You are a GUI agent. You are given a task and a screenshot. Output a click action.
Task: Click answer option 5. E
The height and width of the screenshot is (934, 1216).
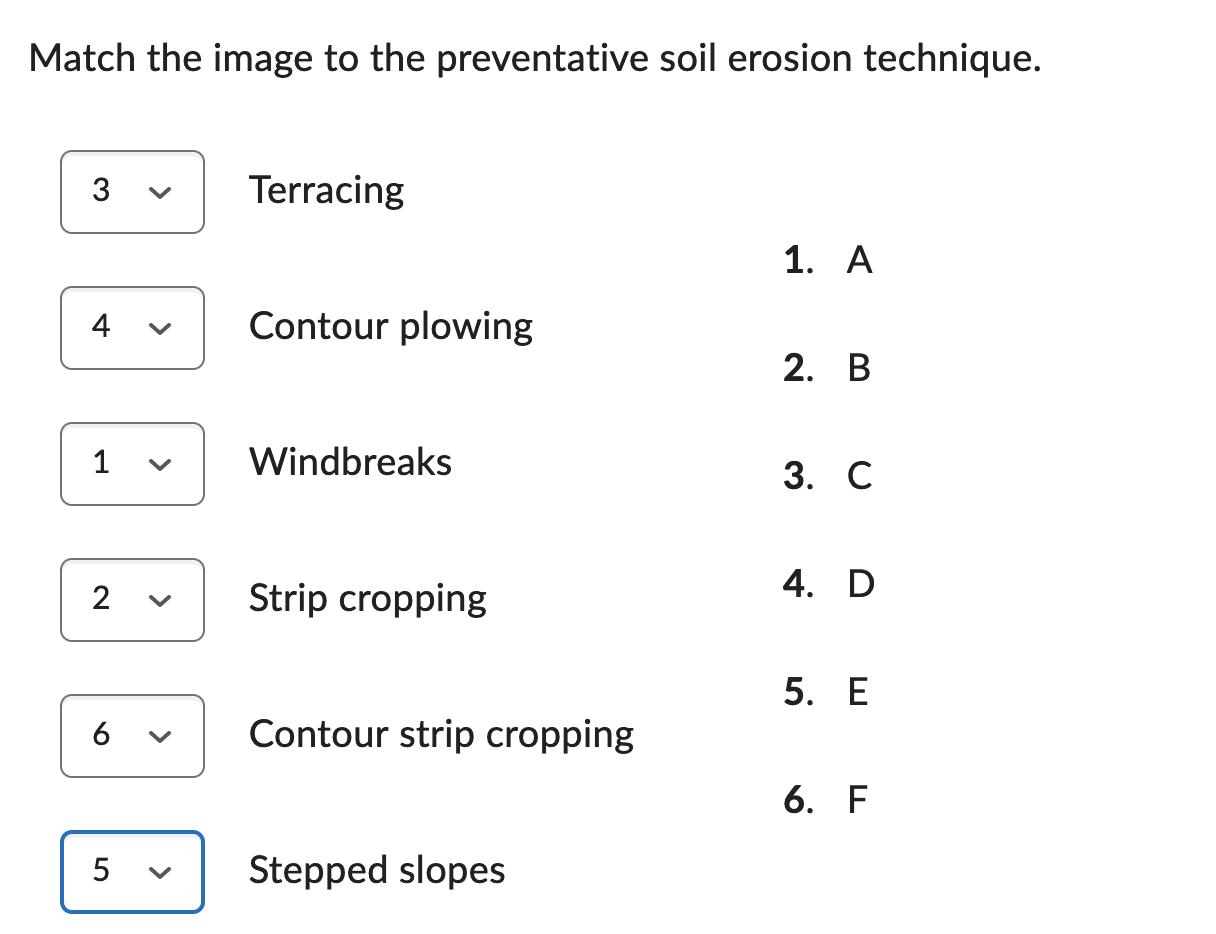click(827, 691)
